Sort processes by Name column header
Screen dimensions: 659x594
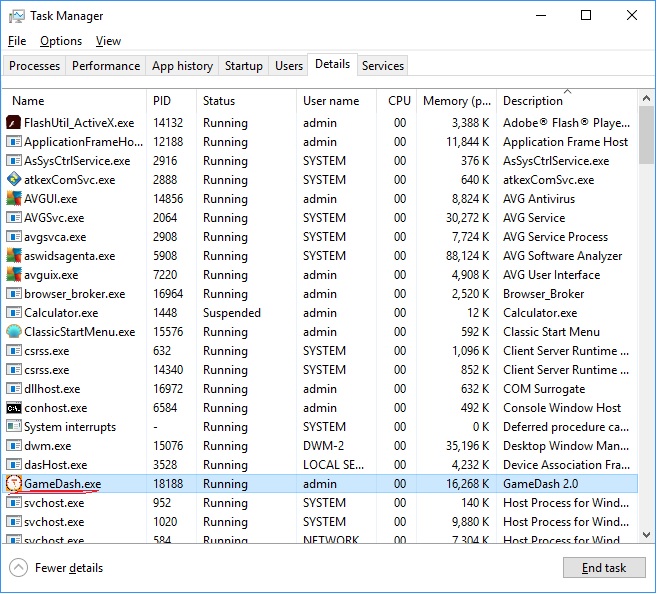coord(28,101)
